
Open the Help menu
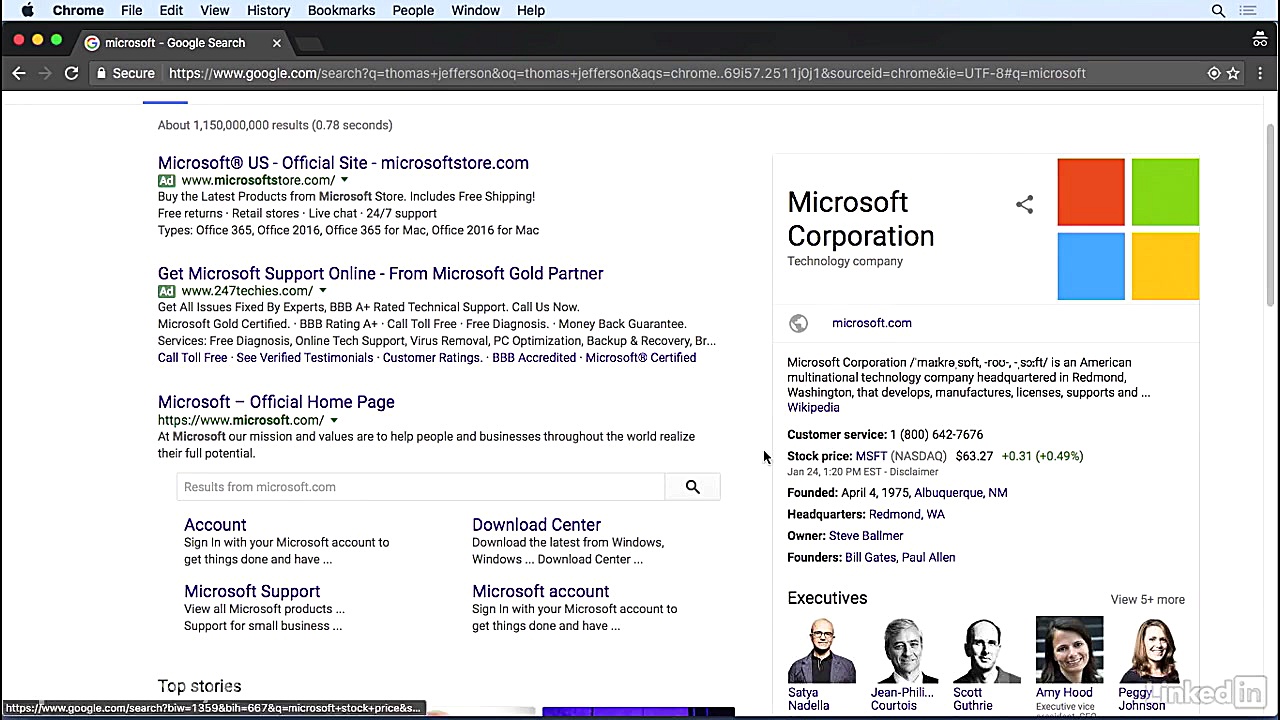tap(531, 10)
